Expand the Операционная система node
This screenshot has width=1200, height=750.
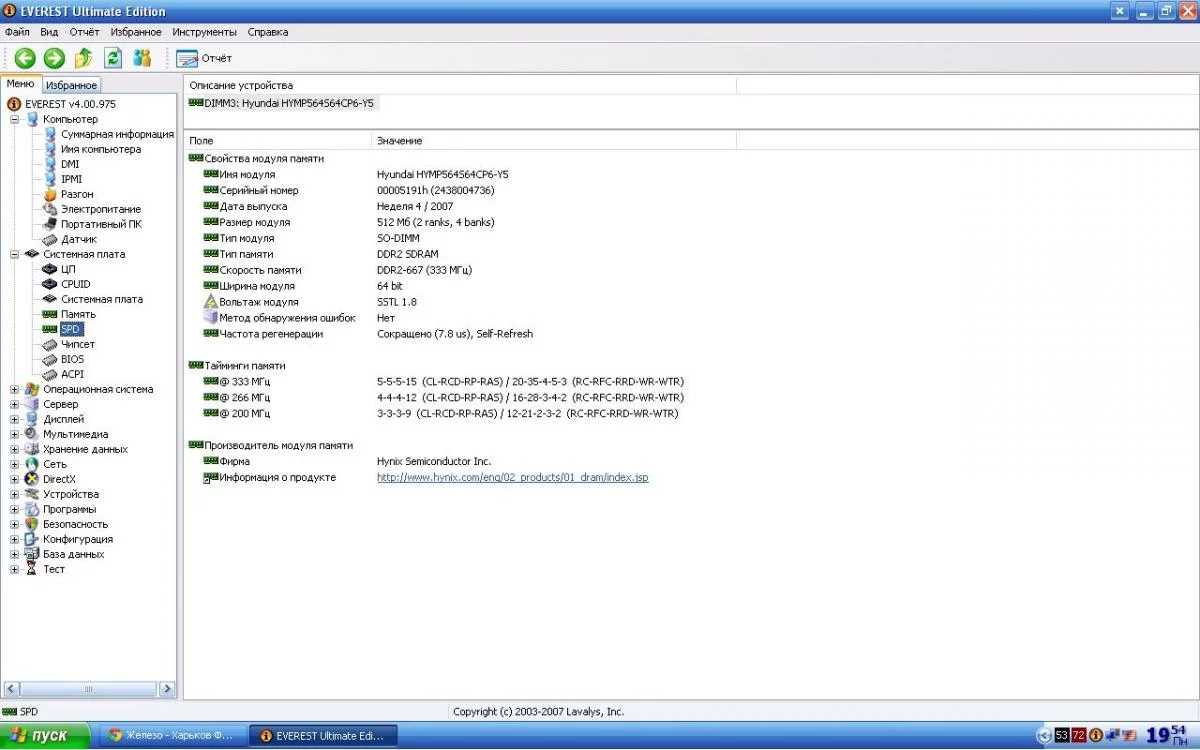pos(15,389)
